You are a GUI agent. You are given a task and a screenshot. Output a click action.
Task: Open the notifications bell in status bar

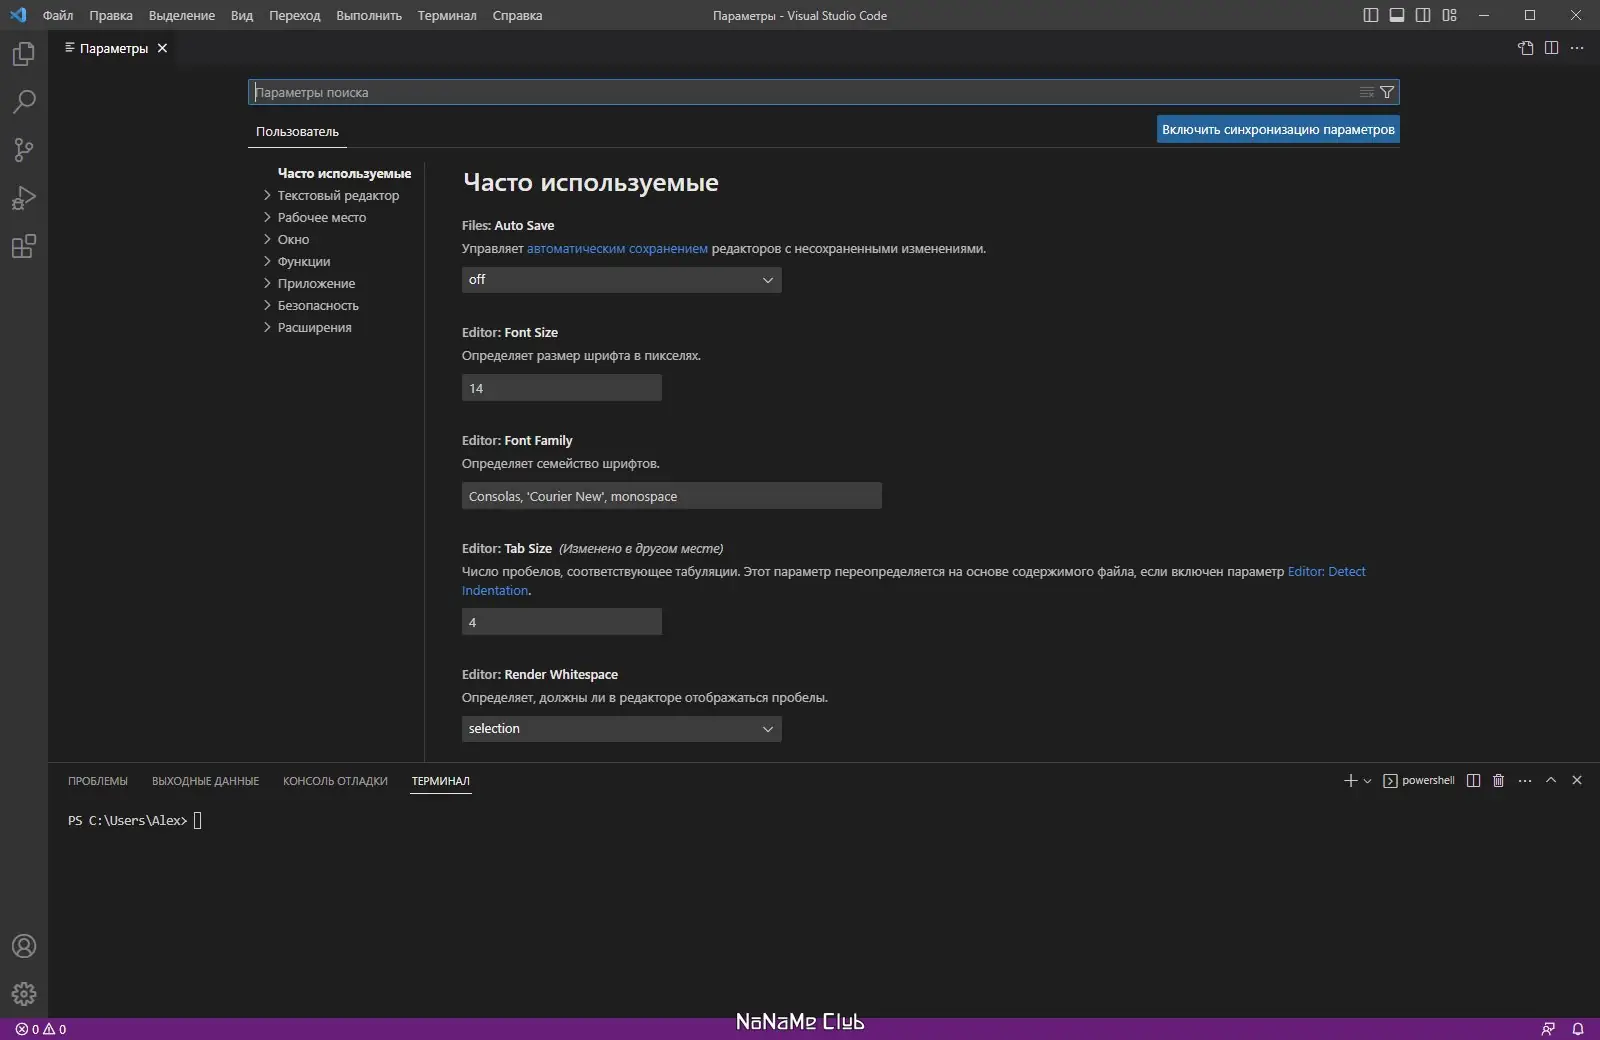pyautogui.click(x=1580, y=1027)
